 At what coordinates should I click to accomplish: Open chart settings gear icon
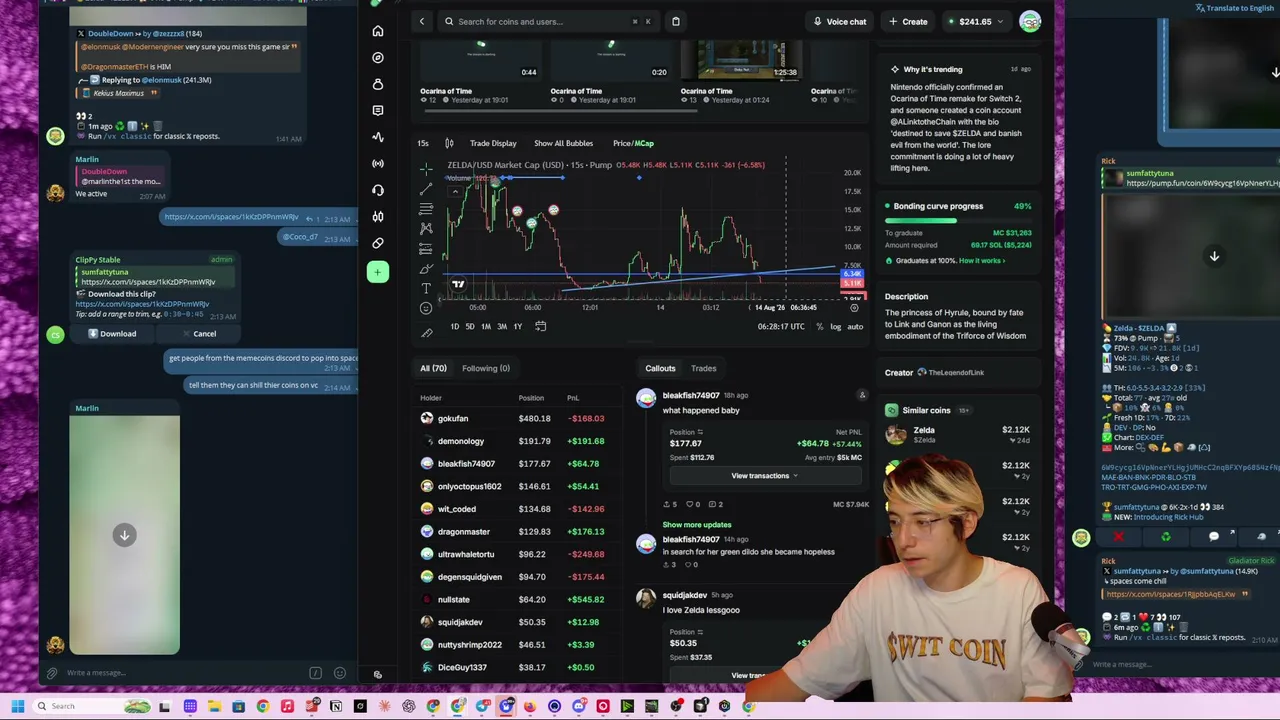(854, 308)
